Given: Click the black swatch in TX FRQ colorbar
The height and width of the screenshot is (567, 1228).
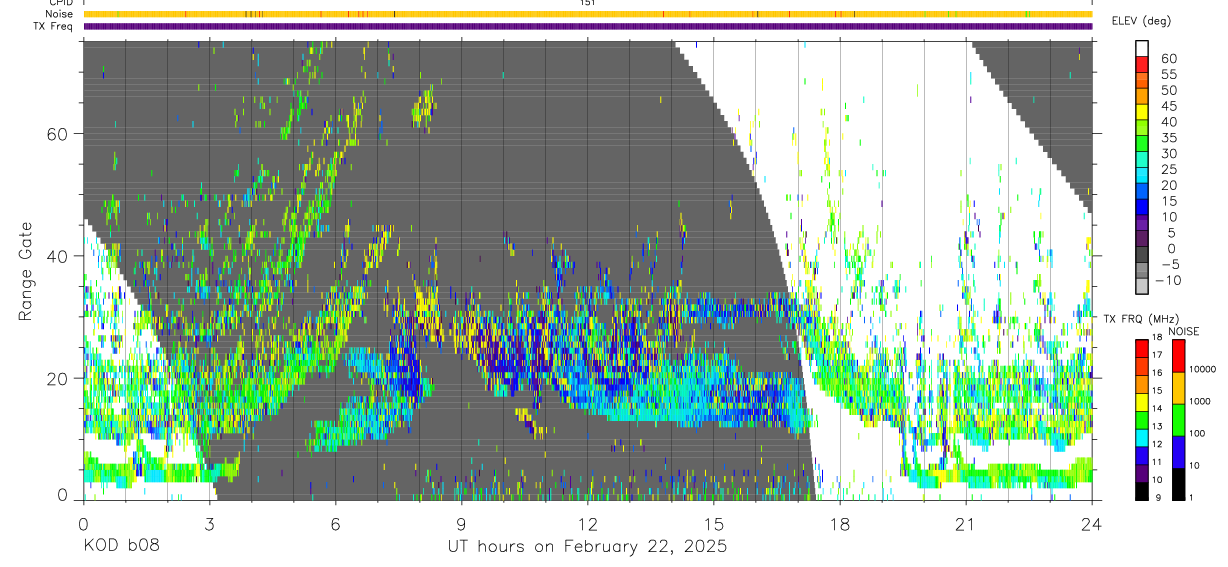Looking at the screenshot, I should point(1142,491).
